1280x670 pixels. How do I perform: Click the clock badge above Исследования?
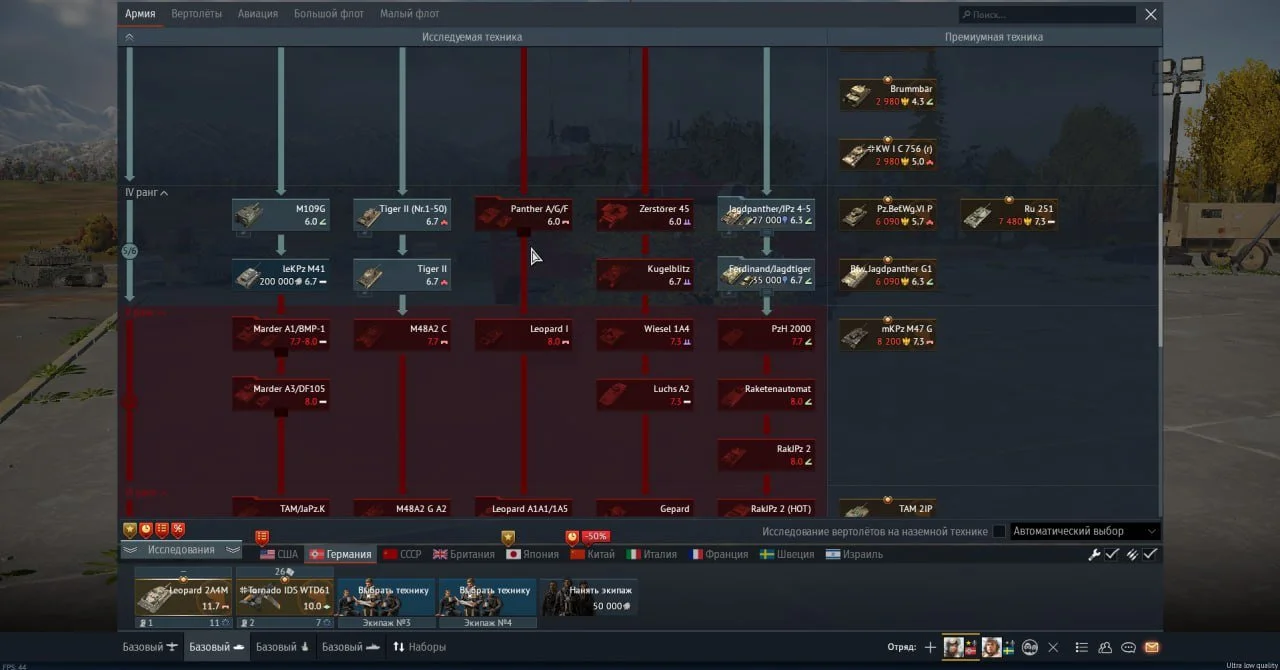click(145, 529)
